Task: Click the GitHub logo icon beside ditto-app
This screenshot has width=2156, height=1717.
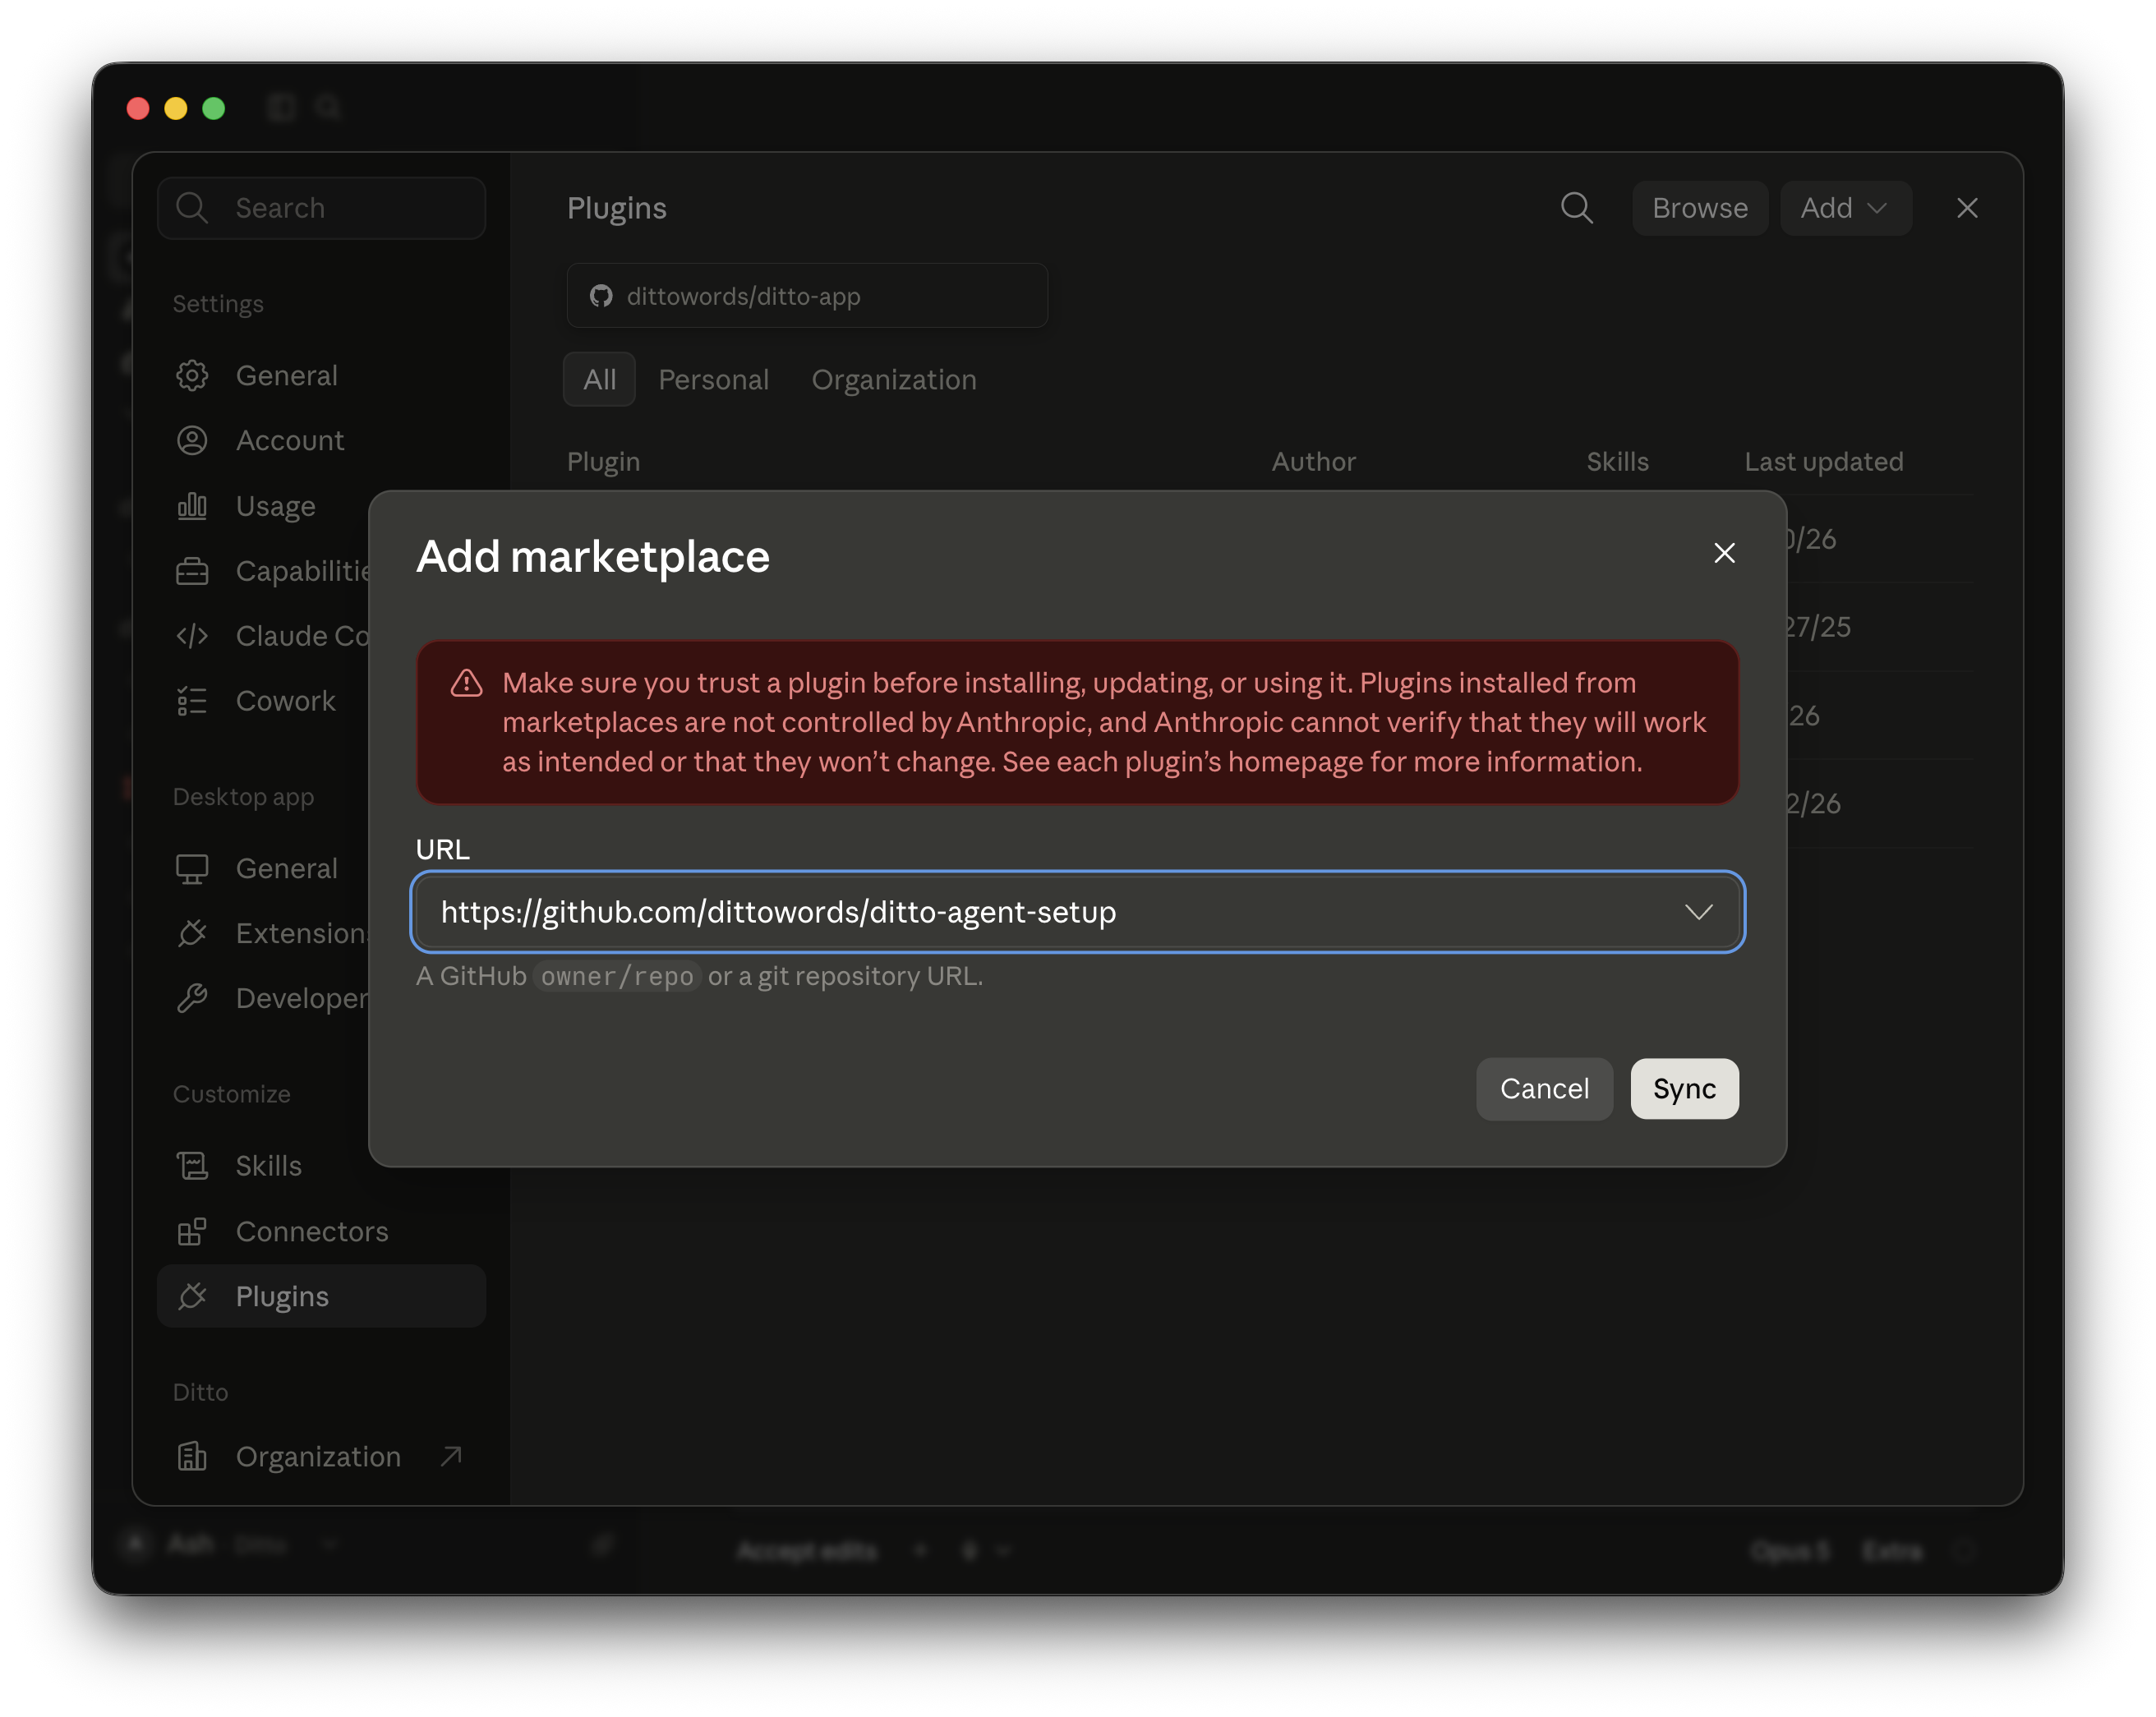Action: click(x=601, y=296)
